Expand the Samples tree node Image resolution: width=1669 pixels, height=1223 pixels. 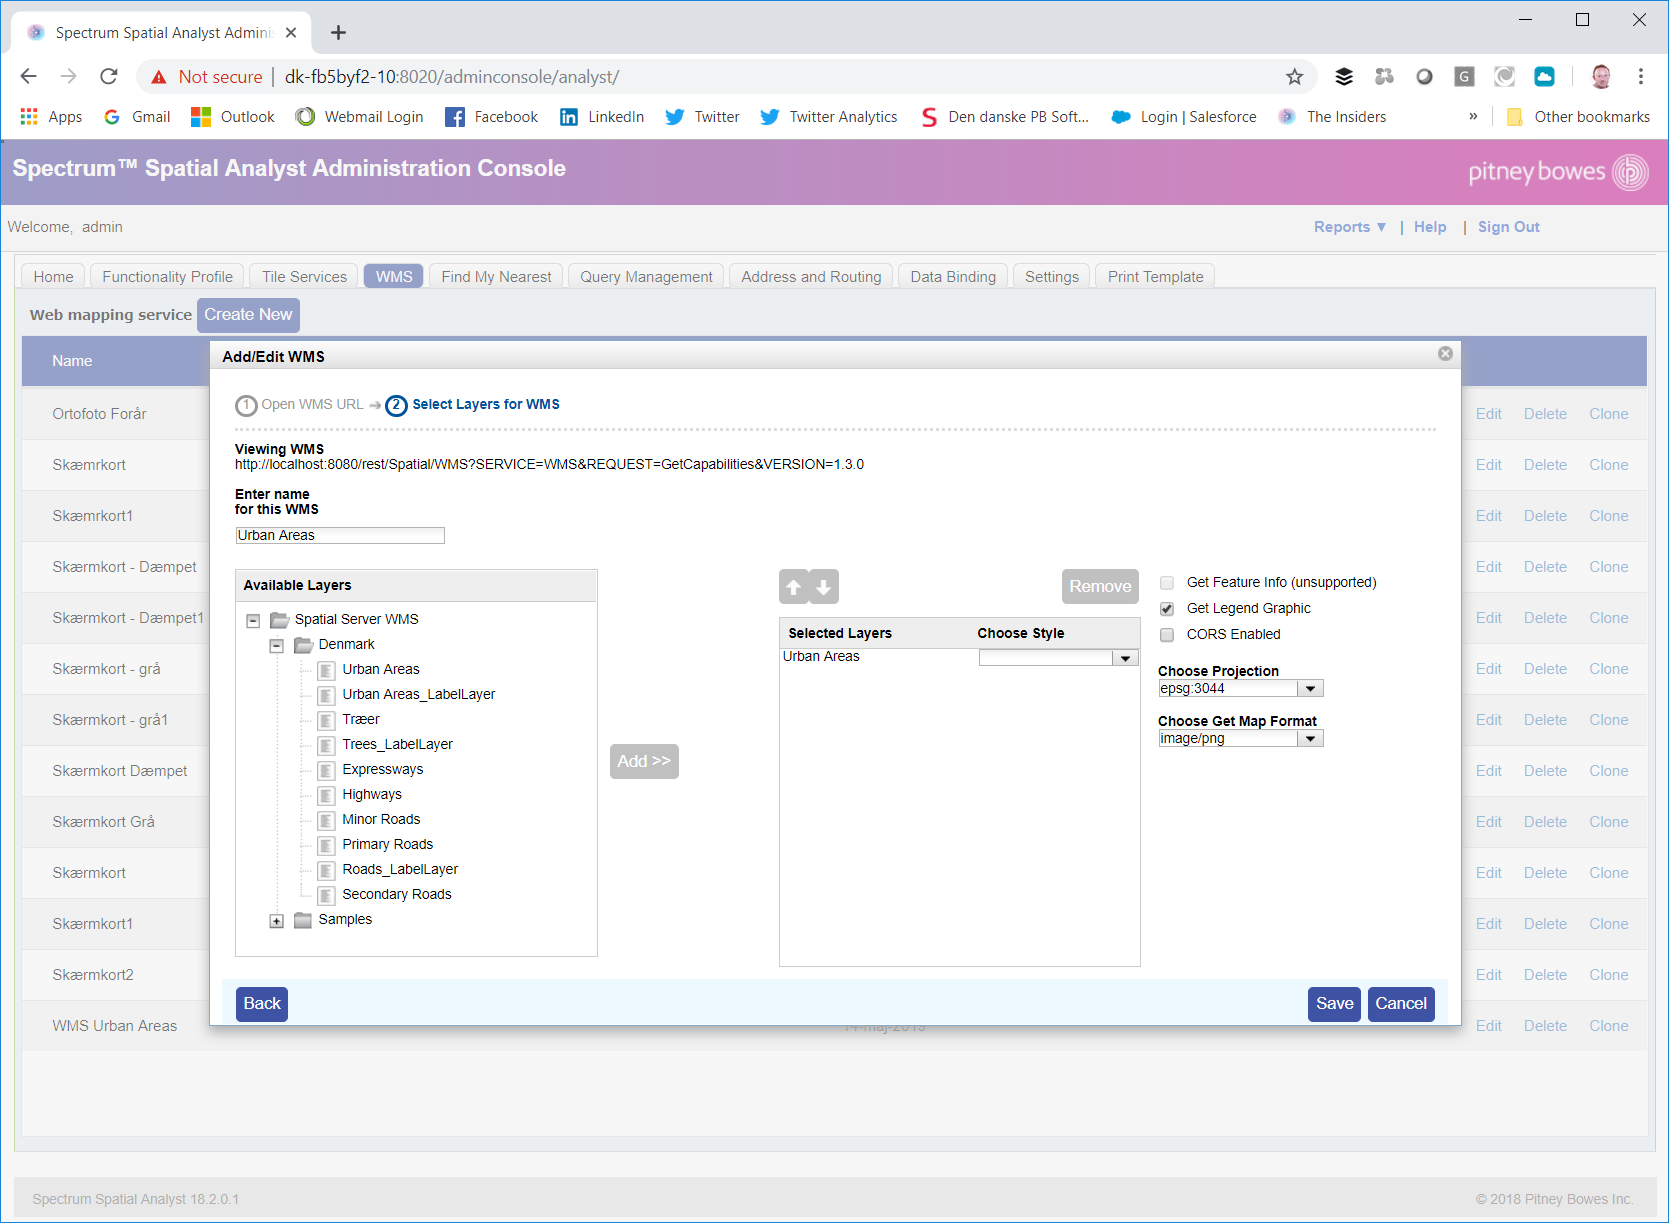pyautogui.click(x=277, y=921)
